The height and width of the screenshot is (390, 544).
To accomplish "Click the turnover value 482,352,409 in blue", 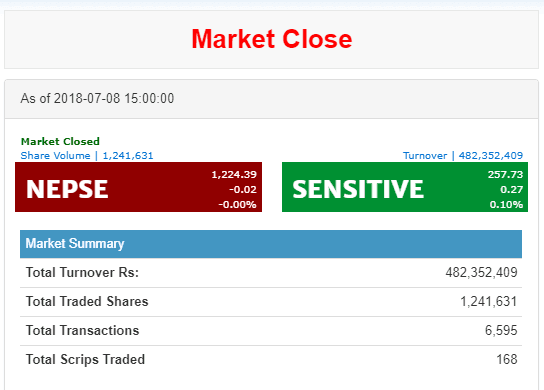I will click(491, 155).
